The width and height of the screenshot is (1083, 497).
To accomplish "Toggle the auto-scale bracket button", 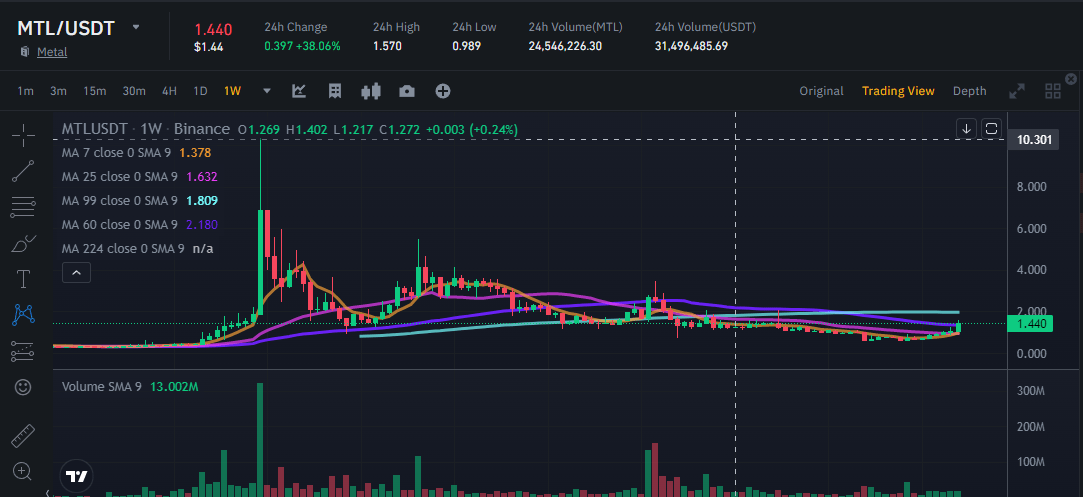I will click(x=991, y=128).
